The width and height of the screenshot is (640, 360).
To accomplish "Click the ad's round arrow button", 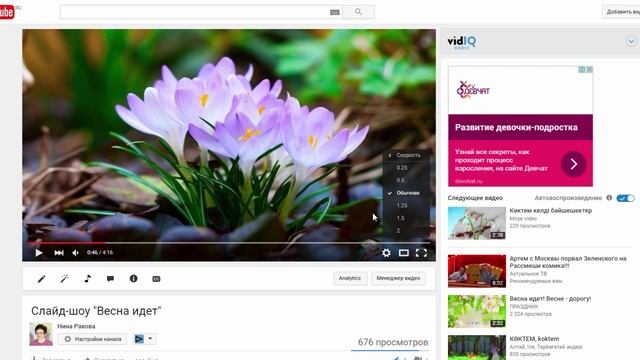I will click(x=573, y=164).
